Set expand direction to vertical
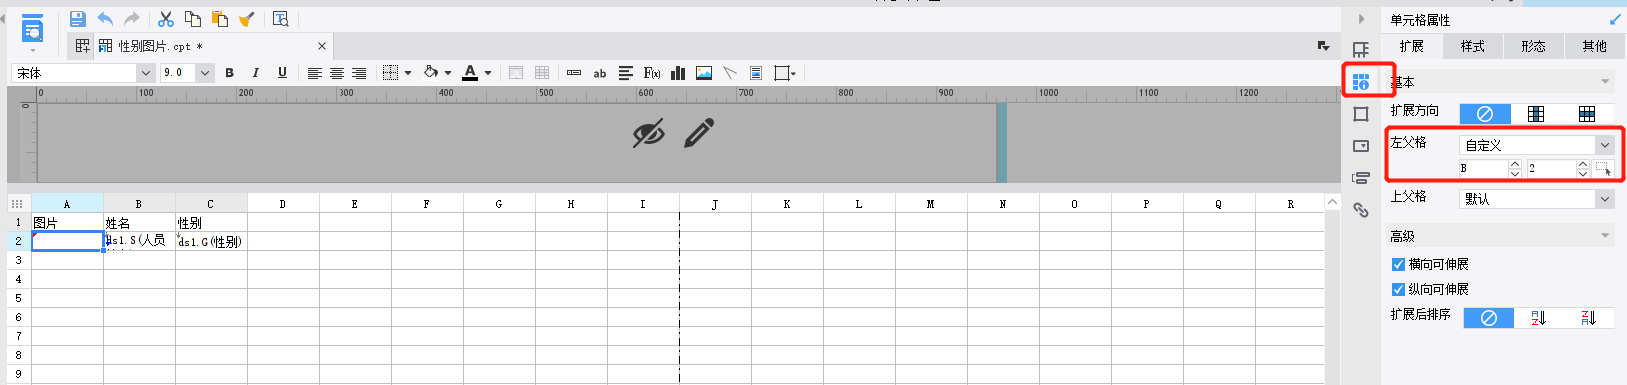This screenshot has height=385, width=1627. (1536, 114)
